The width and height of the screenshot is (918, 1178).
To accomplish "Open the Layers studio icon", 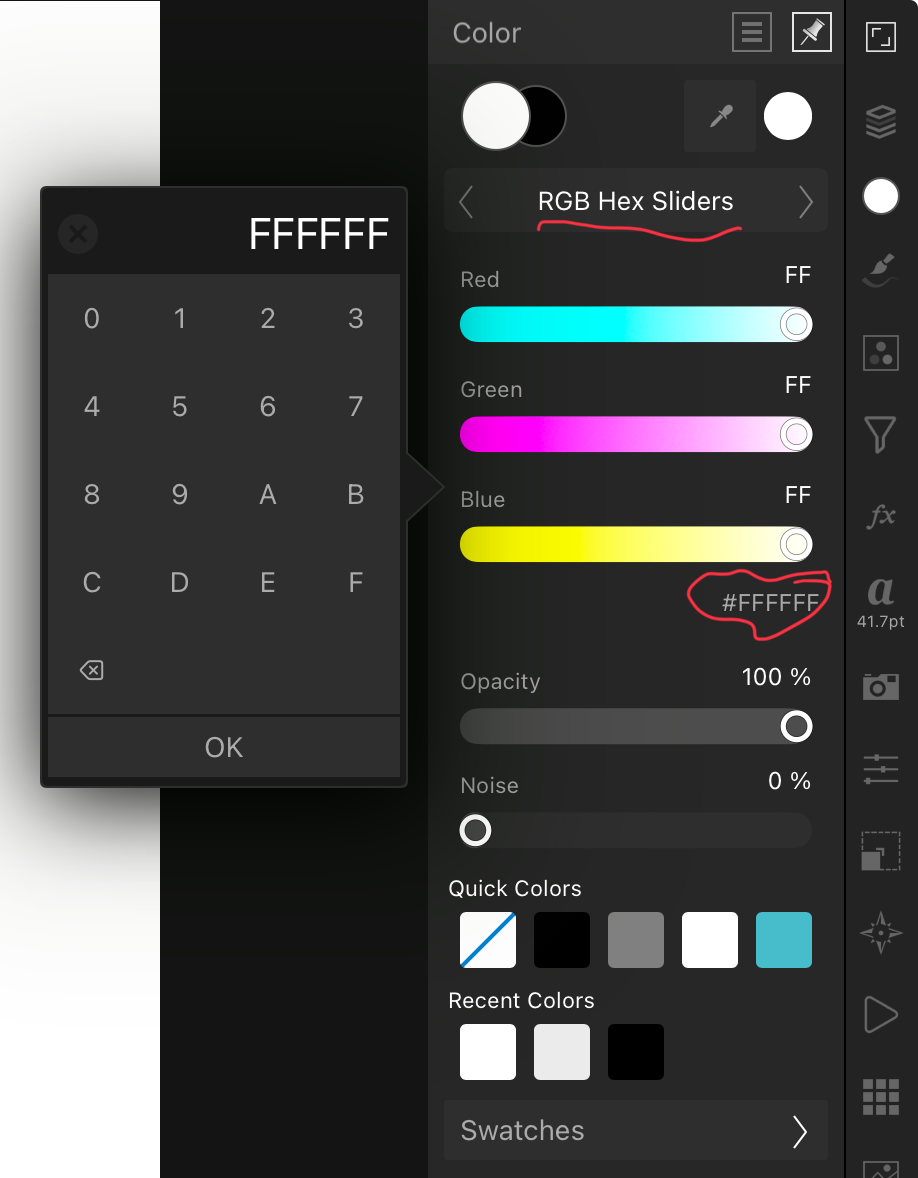I will tap(880, 121).
